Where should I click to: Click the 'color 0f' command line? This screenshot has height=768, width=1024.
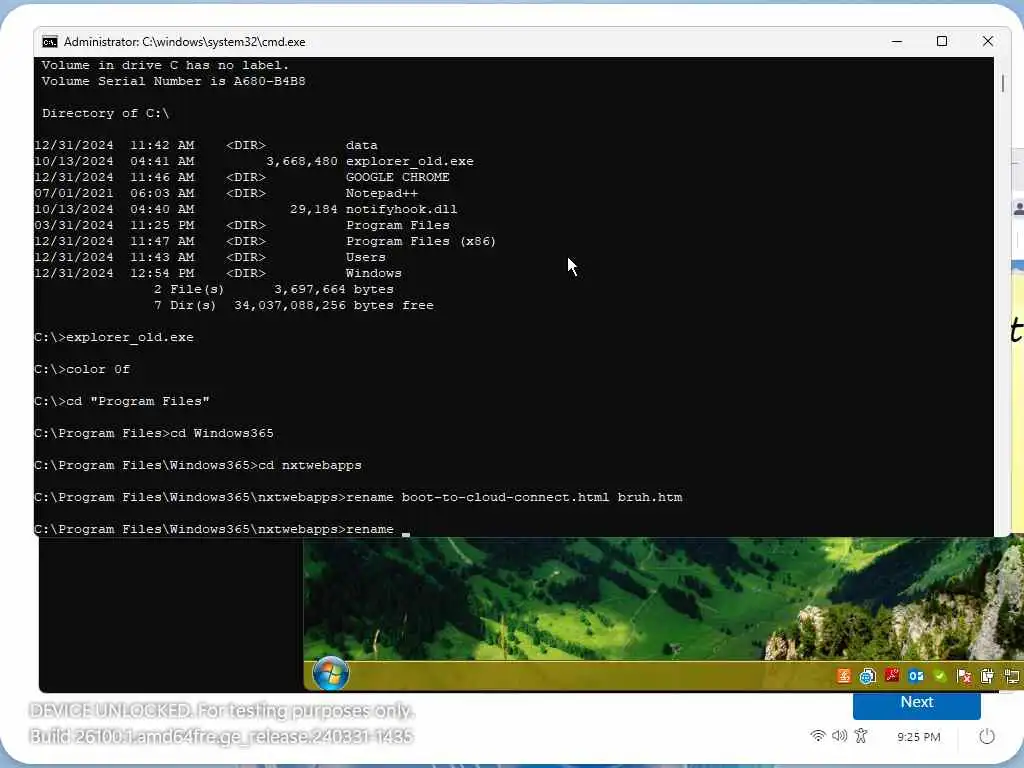pos(82,370)
